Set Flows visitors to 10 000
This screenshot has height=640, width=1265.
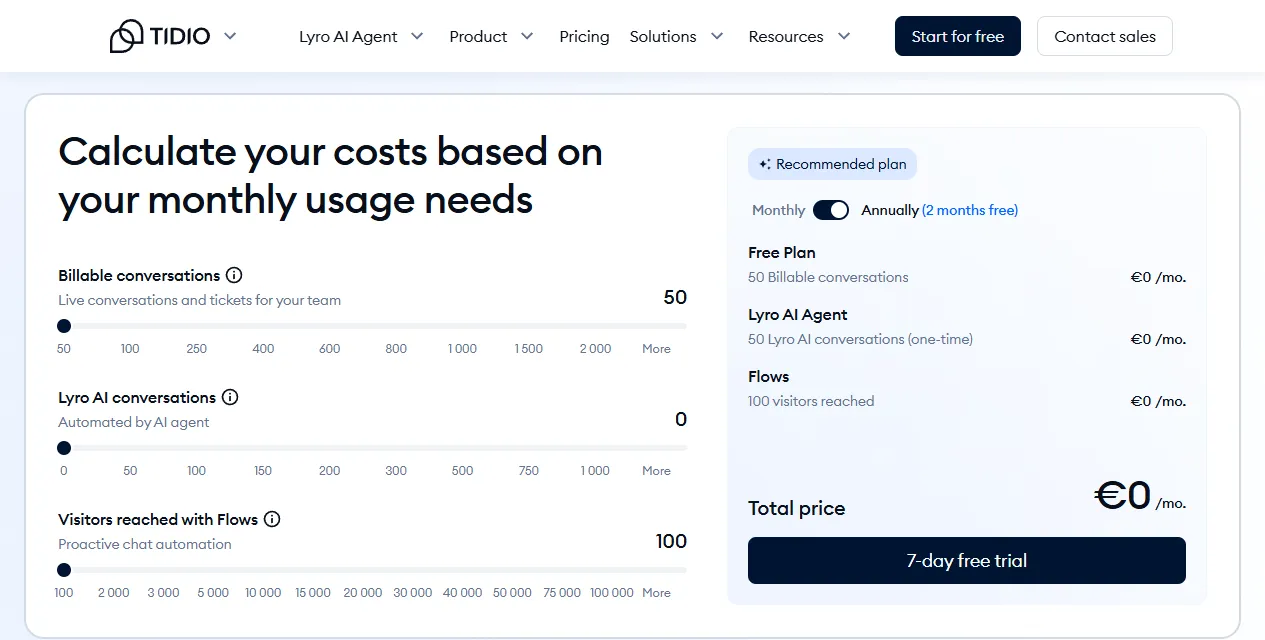263,593
